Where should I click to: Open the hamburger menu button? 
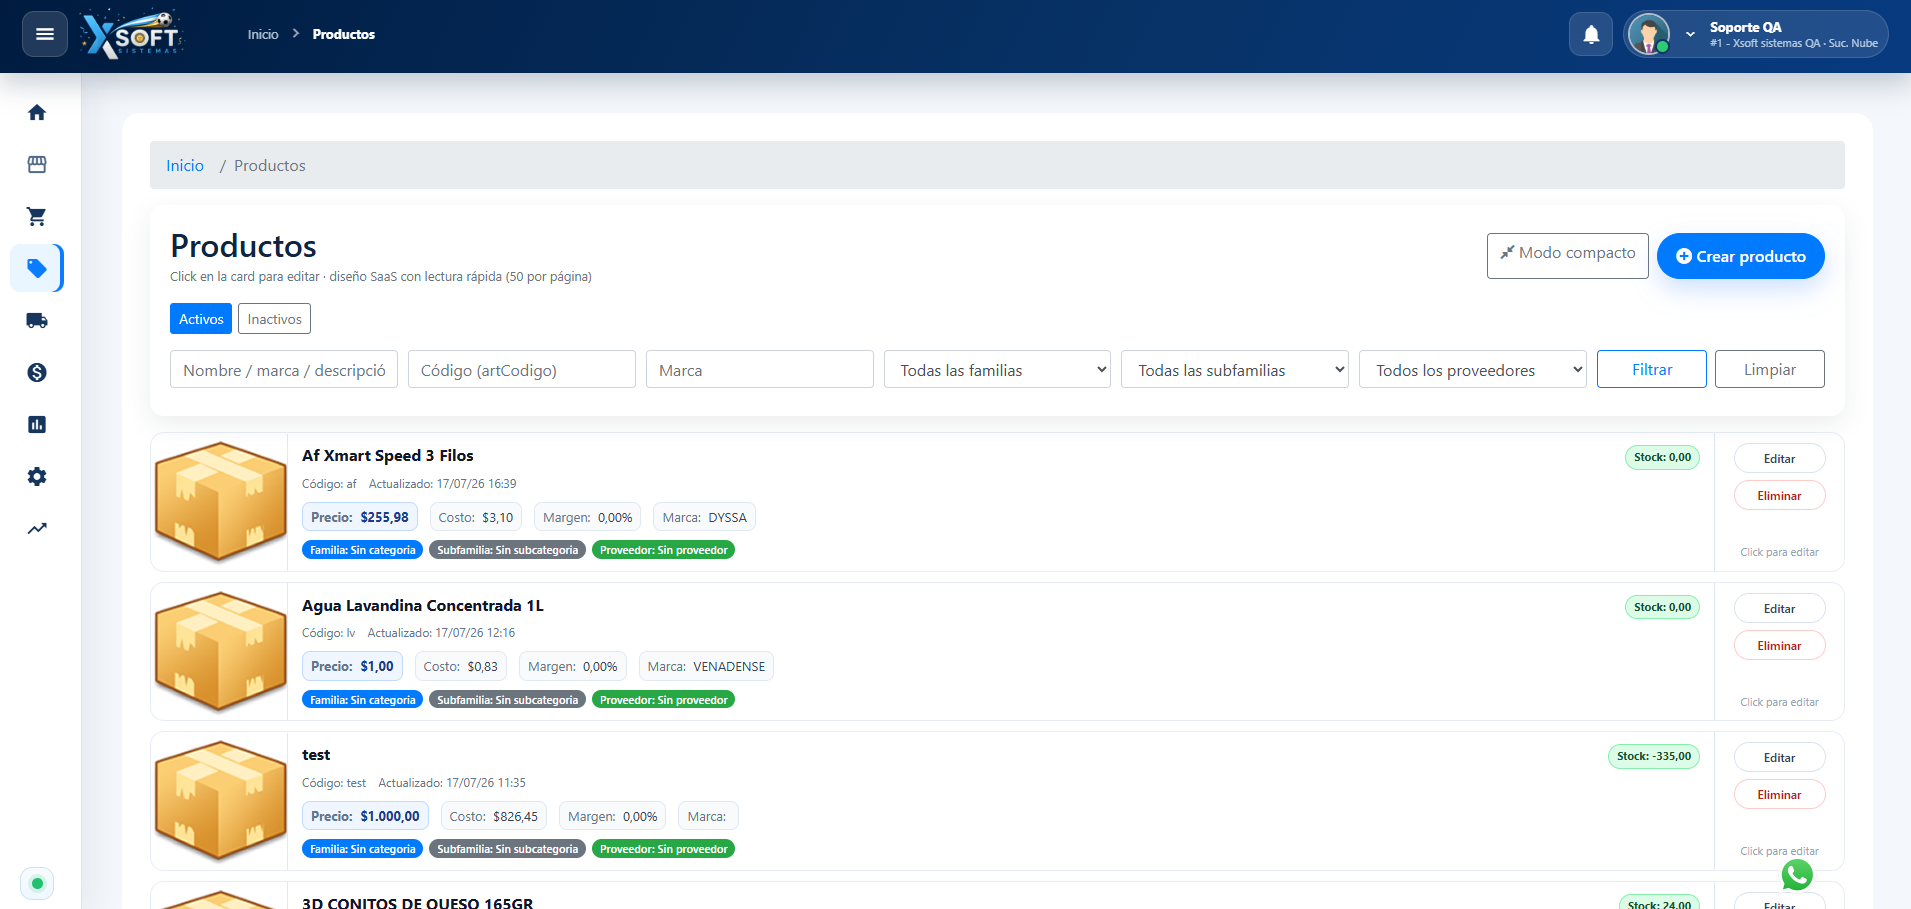[x=45, y=34]
